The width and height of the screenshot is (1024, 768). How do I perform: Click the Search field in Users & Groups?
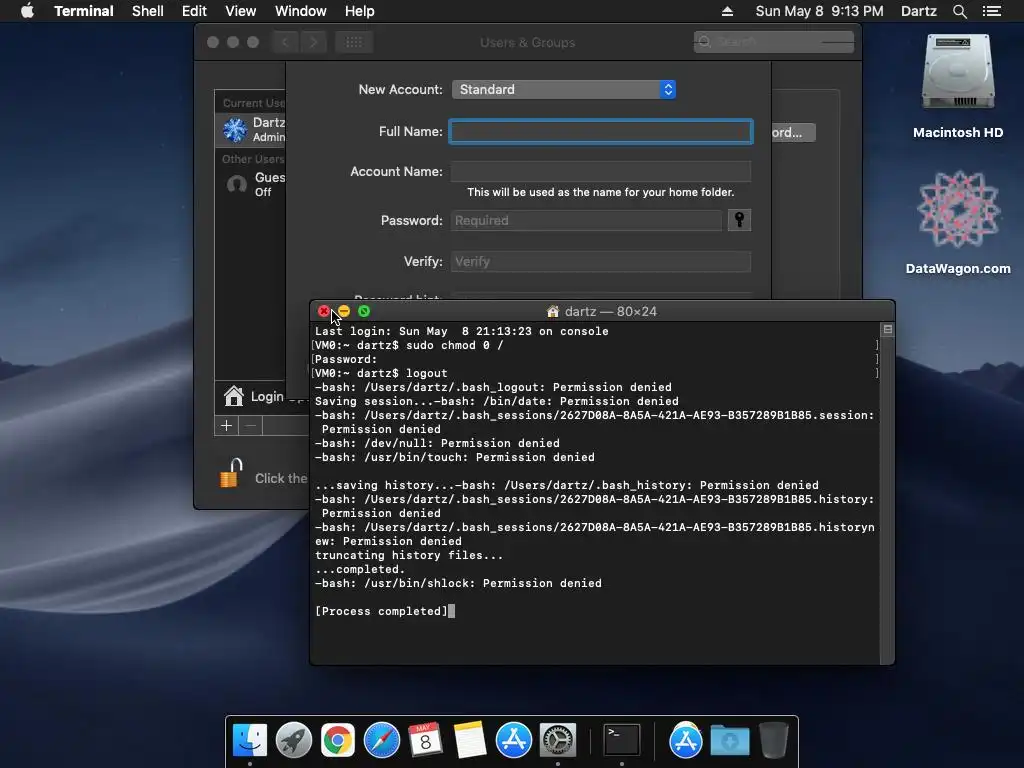(x=774, y=42)
